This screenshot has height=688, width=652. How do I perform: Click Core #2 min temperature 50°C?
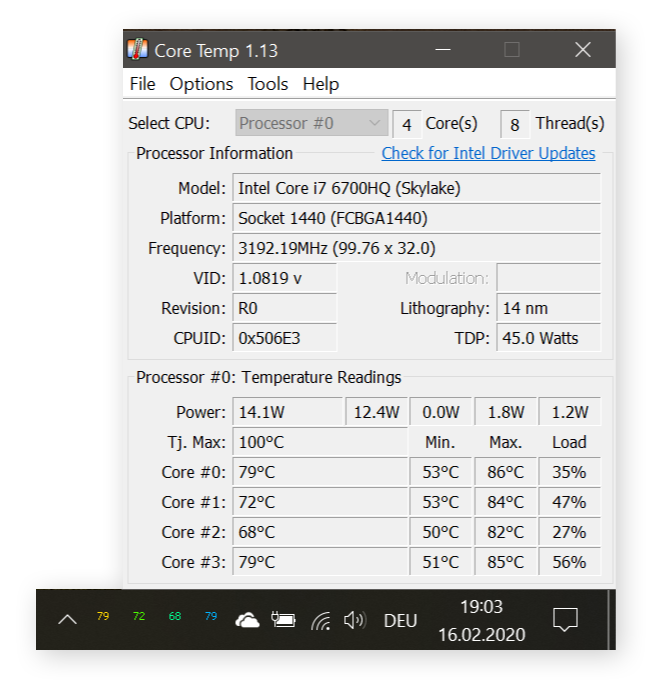tap(441, 532)
